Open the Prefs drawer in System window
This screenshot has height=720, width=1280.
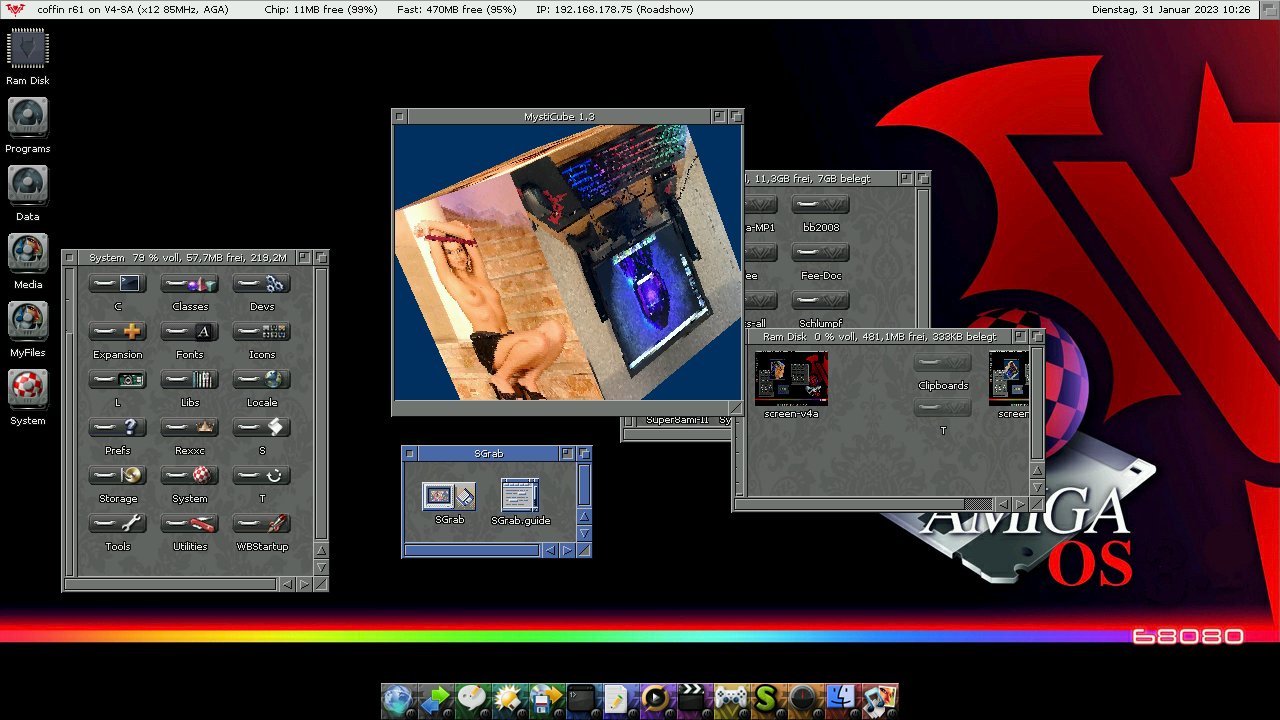(118, 428)
